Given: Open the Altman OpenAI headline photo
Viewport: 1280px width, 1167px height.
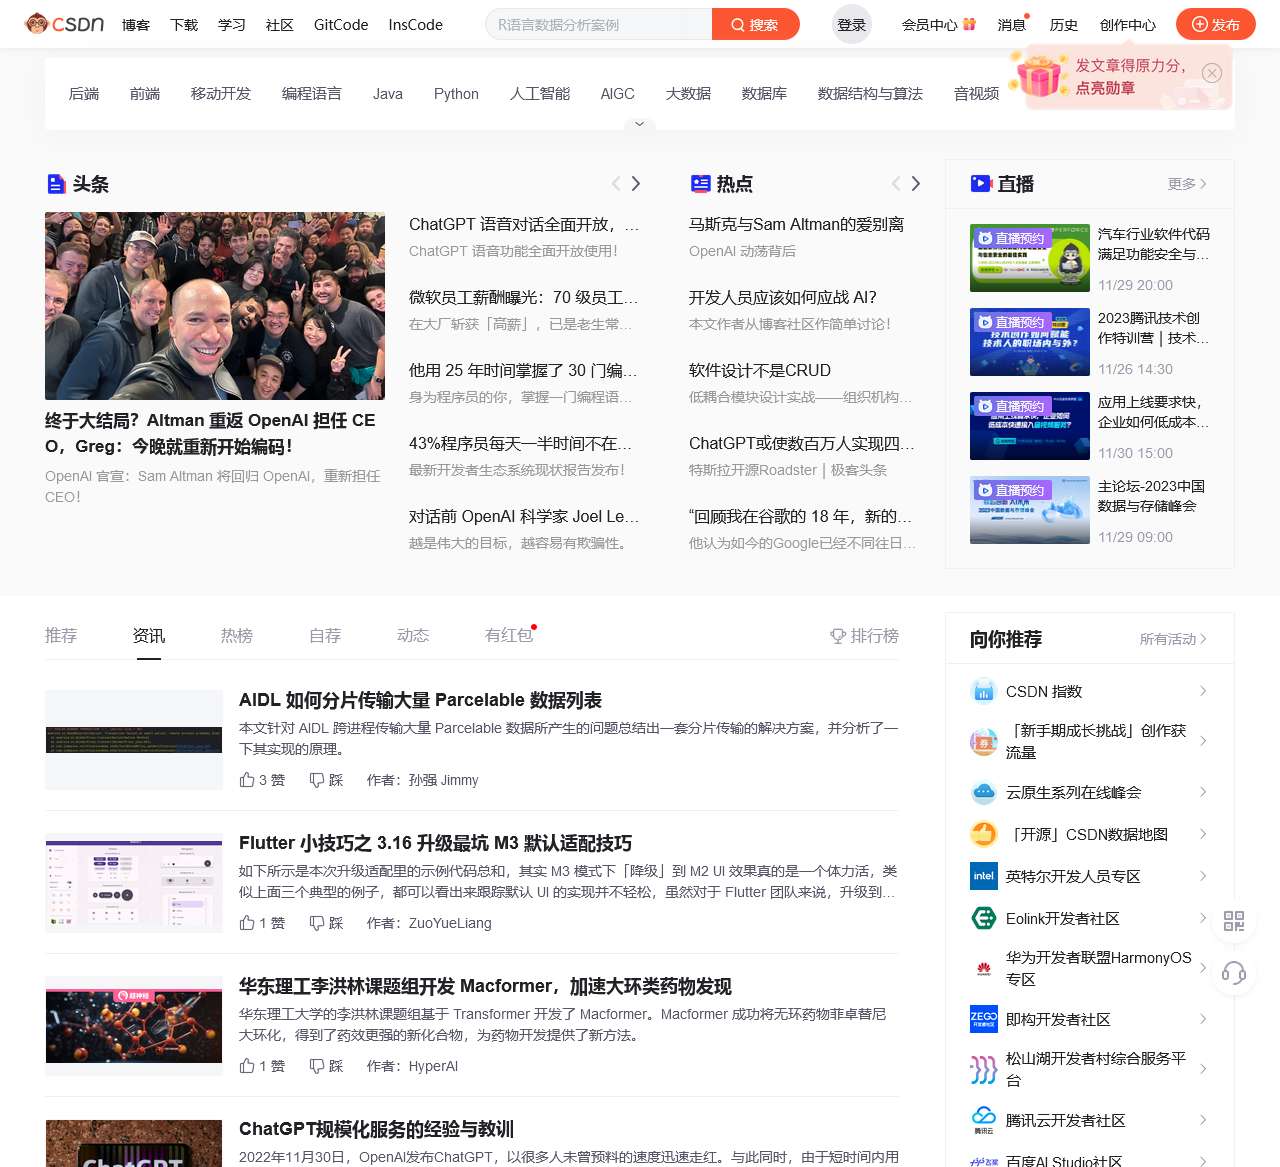Looking at the screenshot, I should 215,306.
